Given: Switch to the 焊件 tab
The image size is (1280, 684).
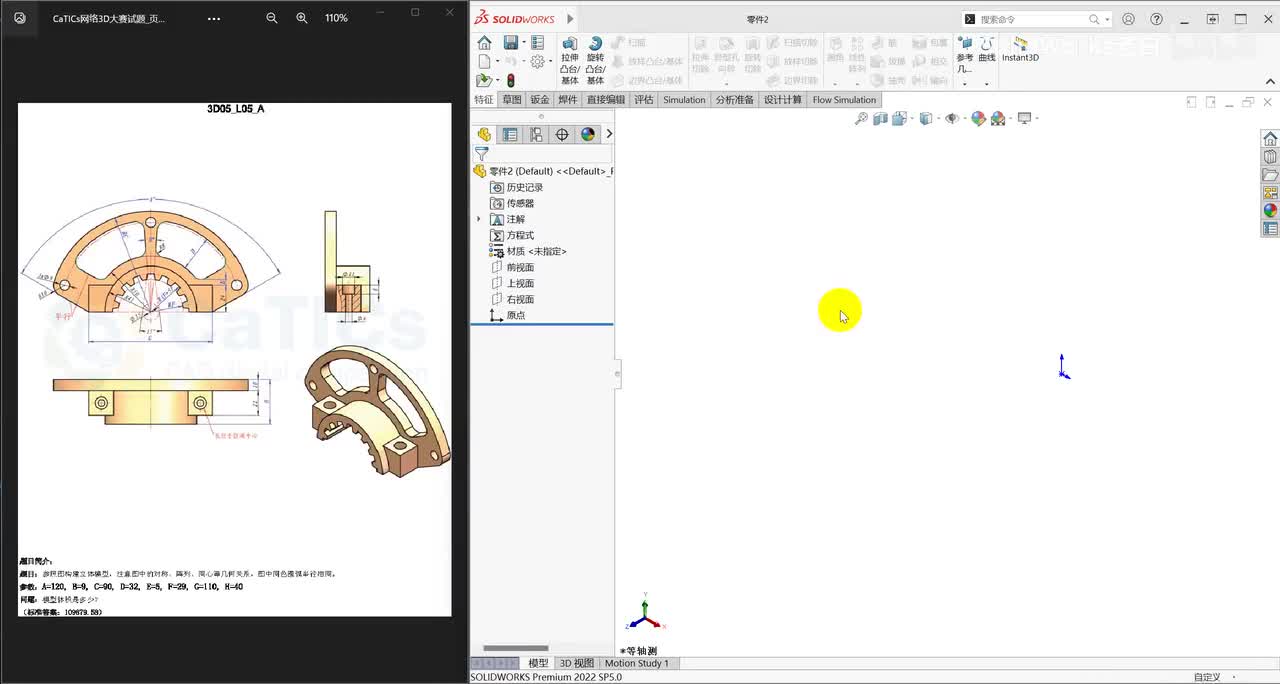Looking at the screenshot, I should pyautogui.click(x=568, y=100).
